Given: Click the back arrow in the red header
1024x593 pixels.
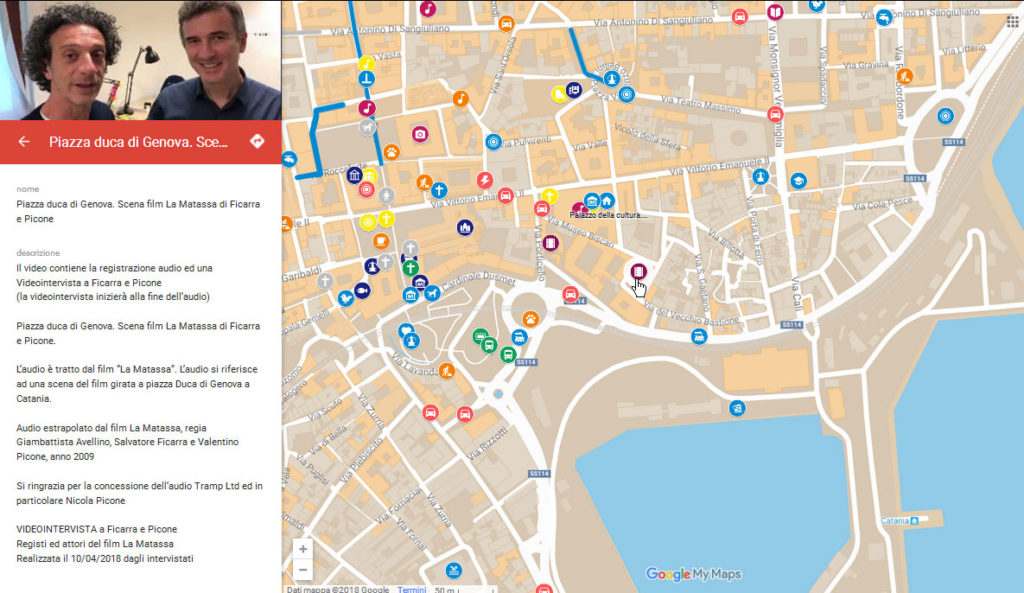Looking at the screenshot, I should (x=24, y=142).
